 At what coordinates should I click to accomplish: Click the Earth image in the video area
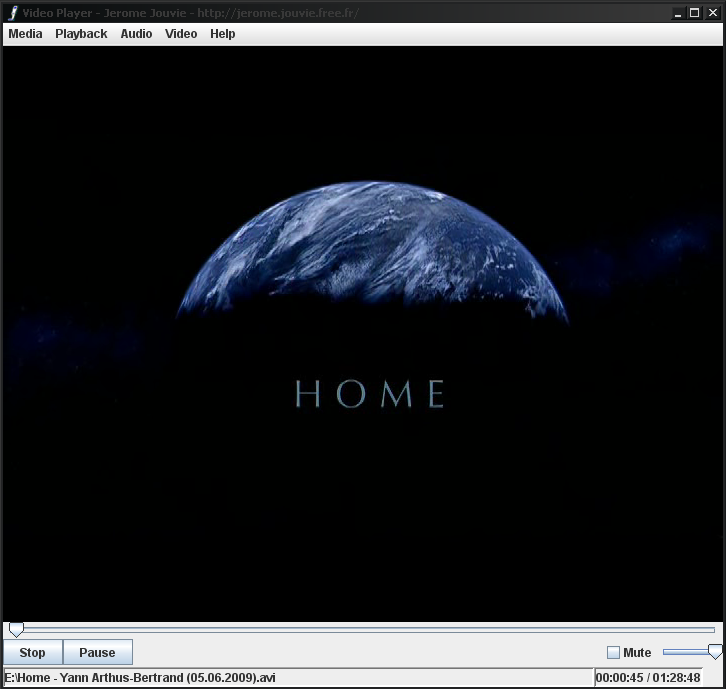tap(372, 252)
